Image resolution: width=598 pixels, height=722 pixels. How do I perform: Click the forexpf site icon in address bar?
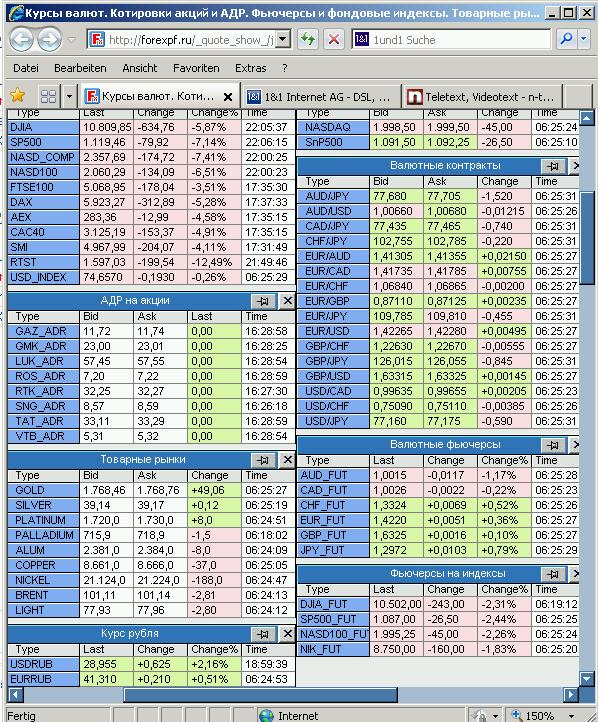point(97,40)
